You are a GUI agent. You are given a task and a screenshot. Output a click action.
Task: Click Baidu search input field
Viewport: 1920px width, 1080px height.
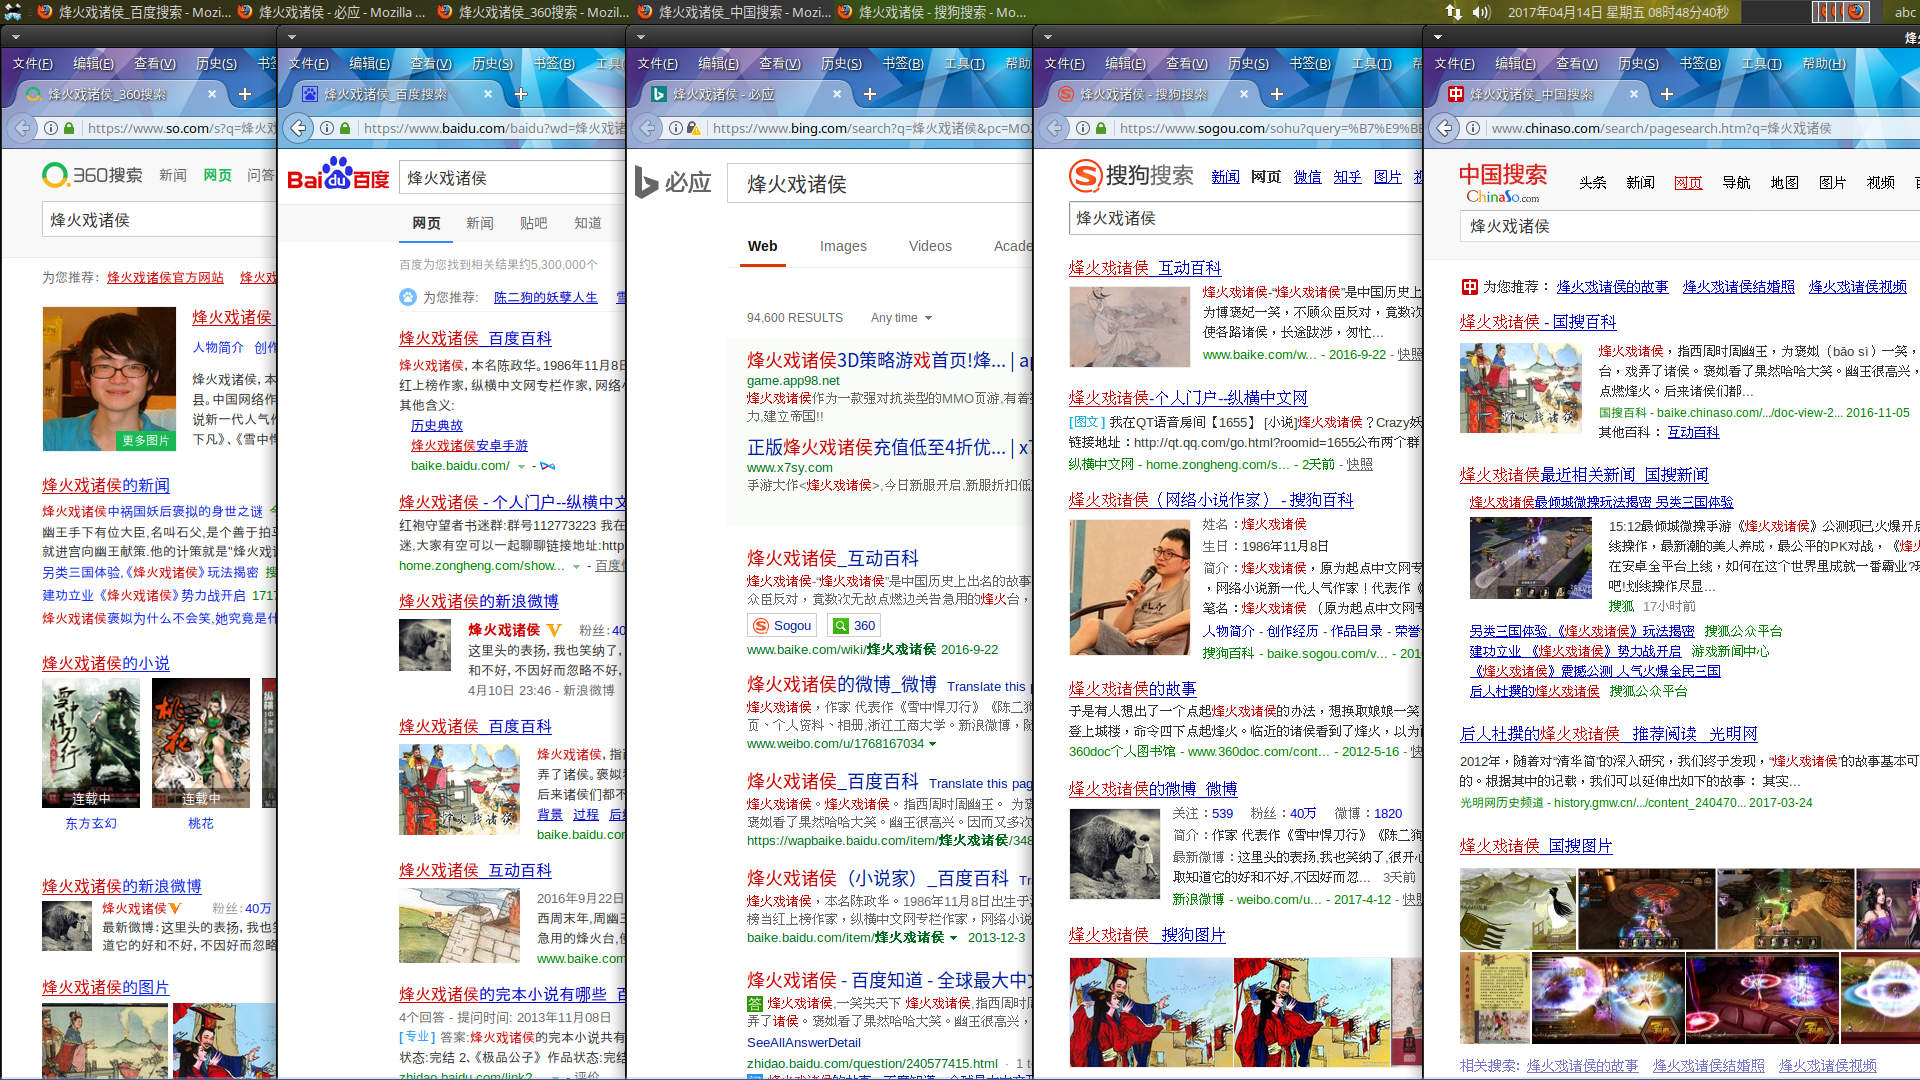(512, 178)
